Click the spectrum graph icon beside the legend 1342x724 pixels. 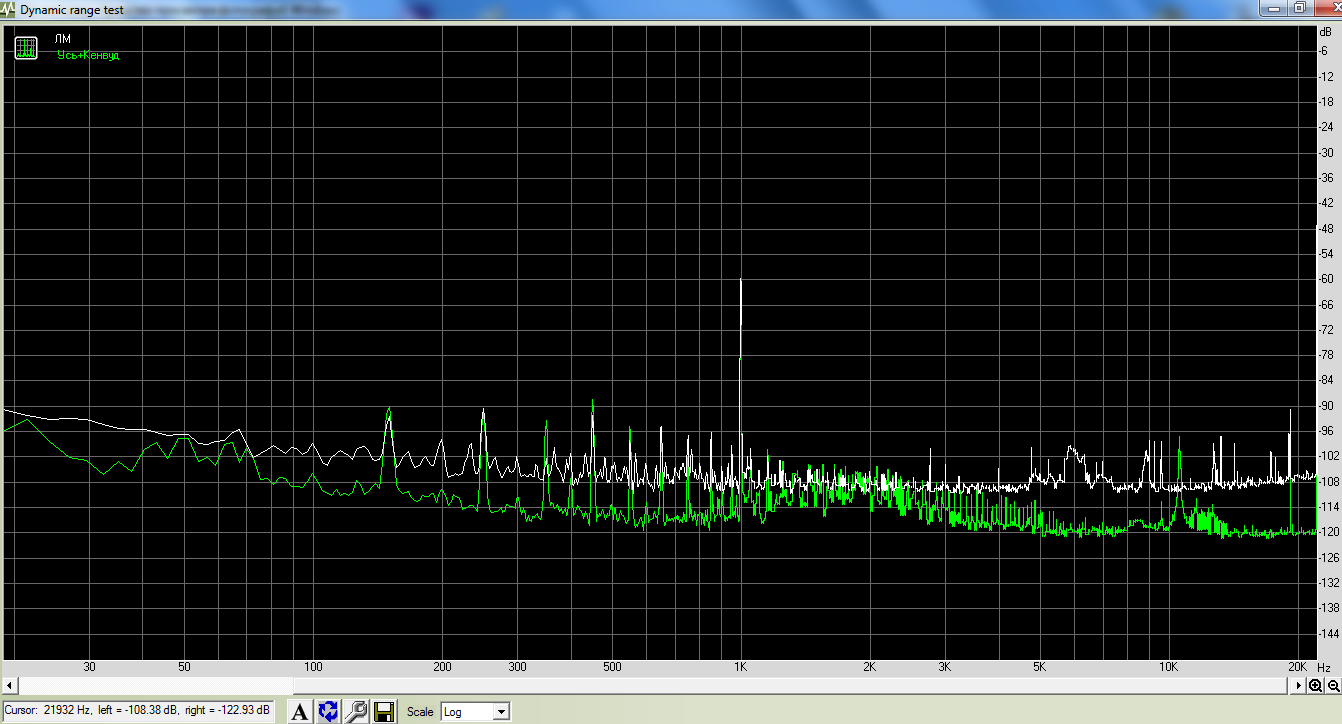(x=26, y=47)
